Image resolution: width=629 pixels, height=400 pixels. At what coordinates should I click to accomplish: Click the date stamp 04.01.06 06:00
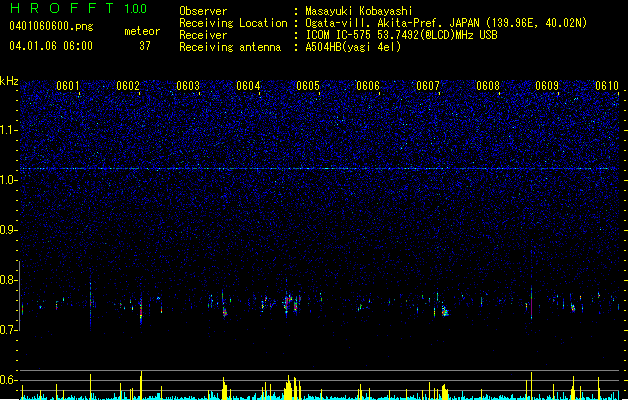click(51, 46)
